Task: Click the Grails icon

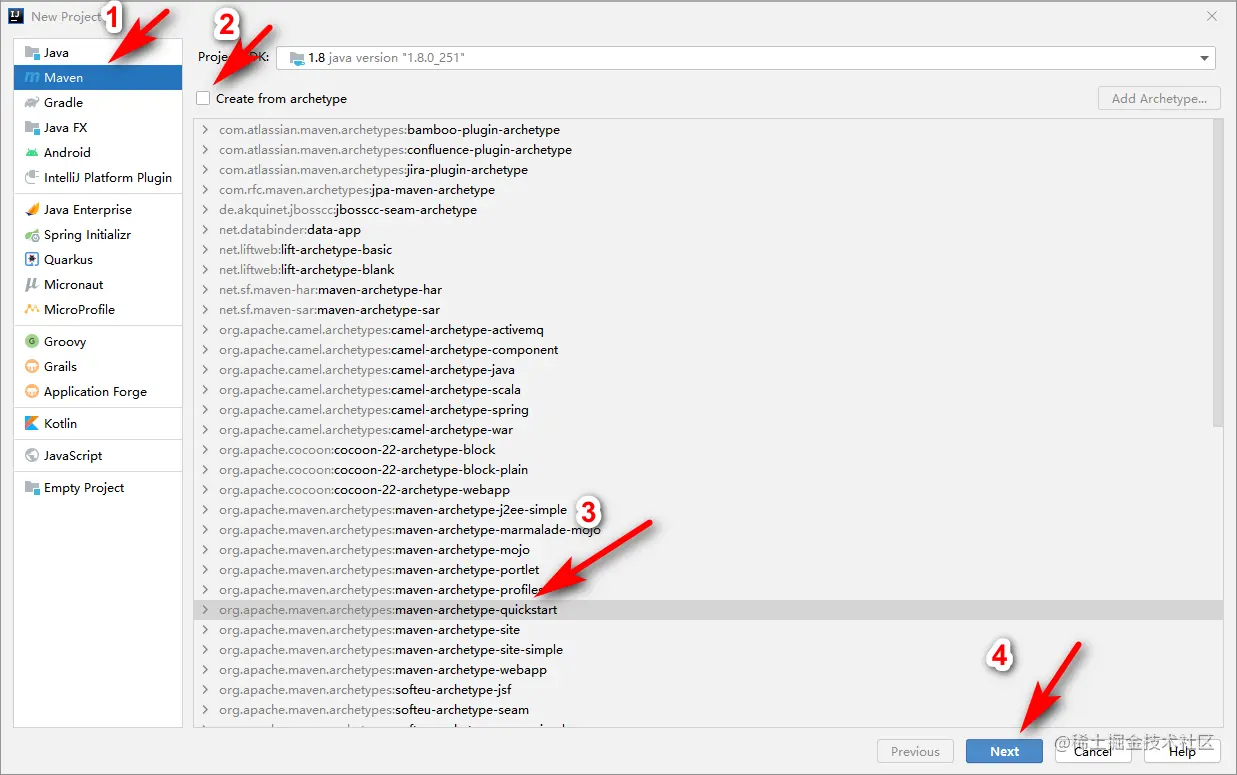Action: coord(32,367)
